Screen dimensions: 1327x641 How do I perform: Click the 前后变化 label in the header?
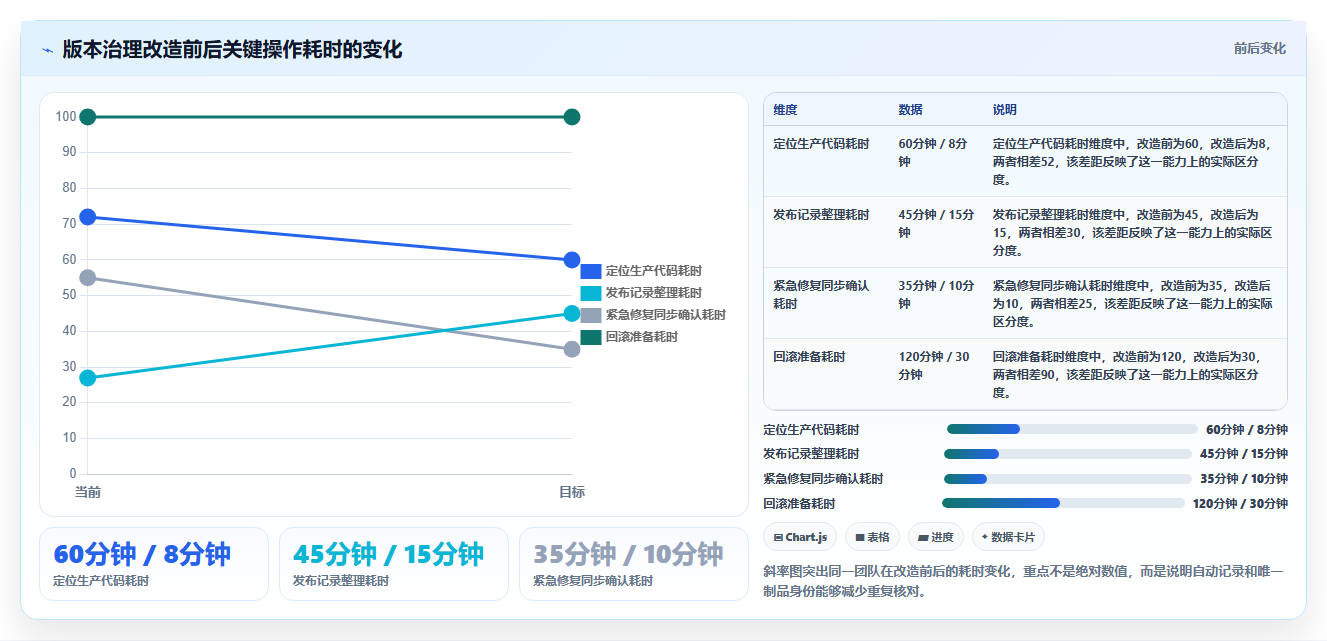point(1259,48)
